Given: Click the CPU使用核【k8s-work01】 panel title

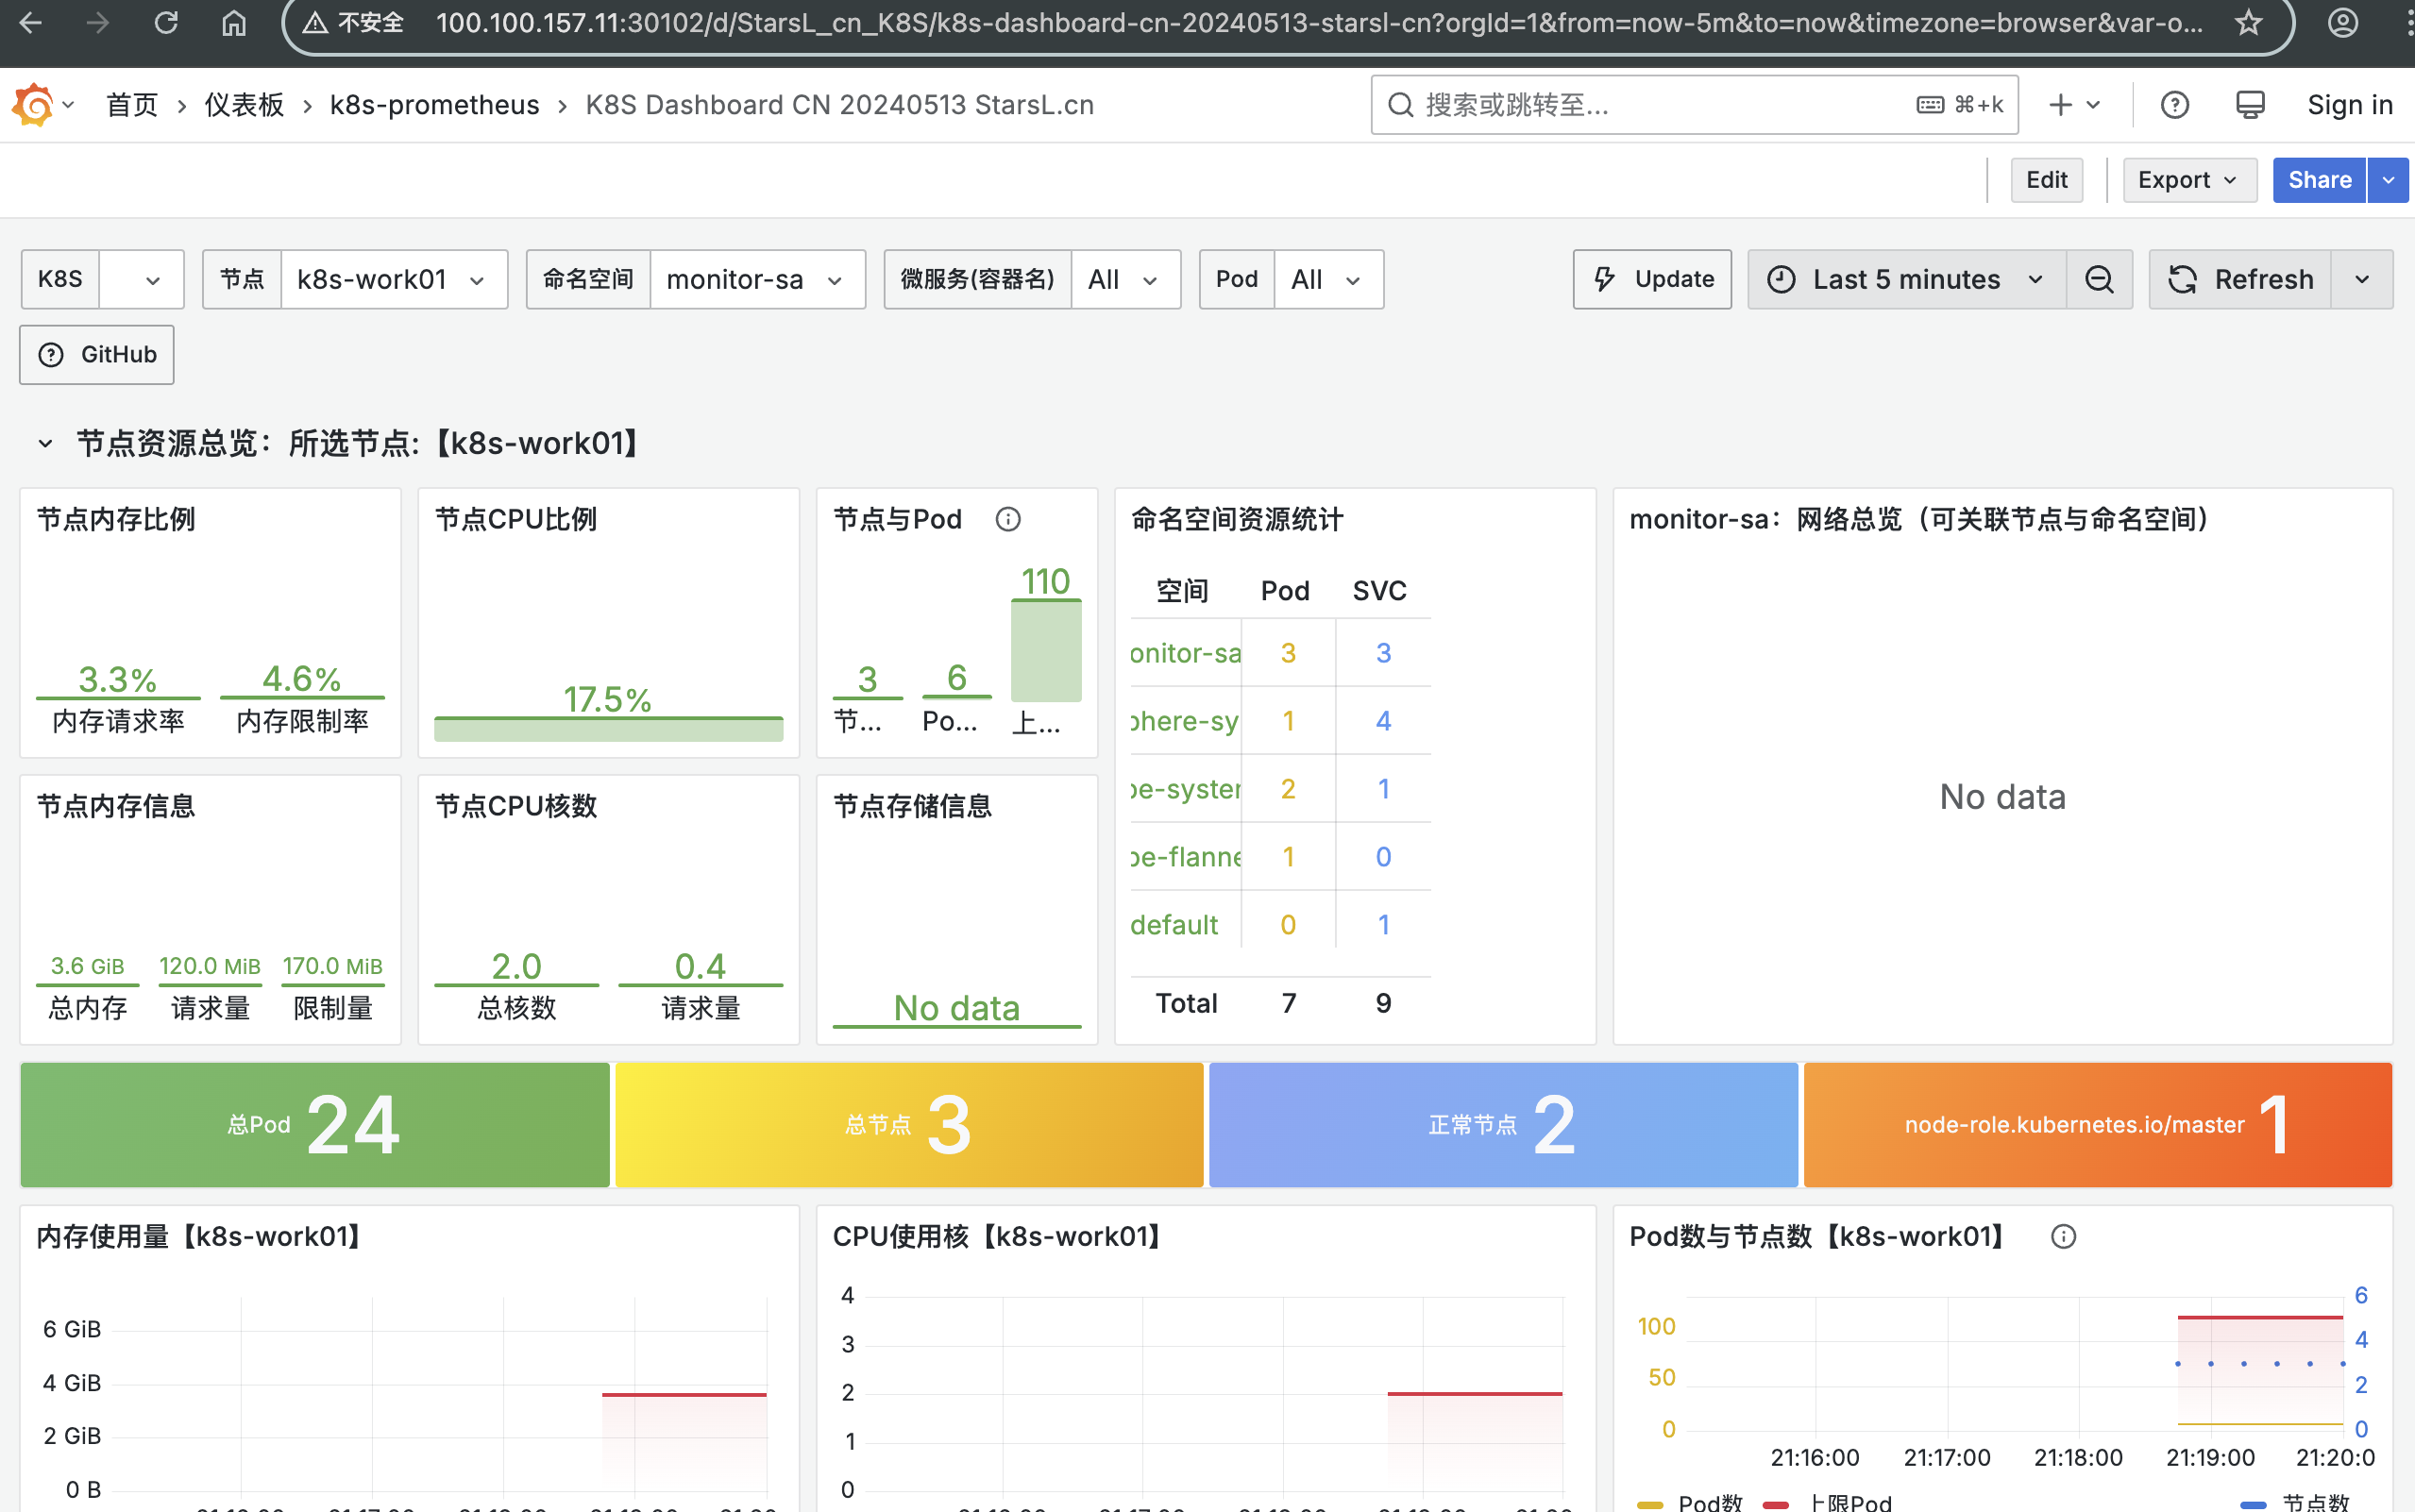Looking at the screenshot, I should (x=1000, y=1236).
